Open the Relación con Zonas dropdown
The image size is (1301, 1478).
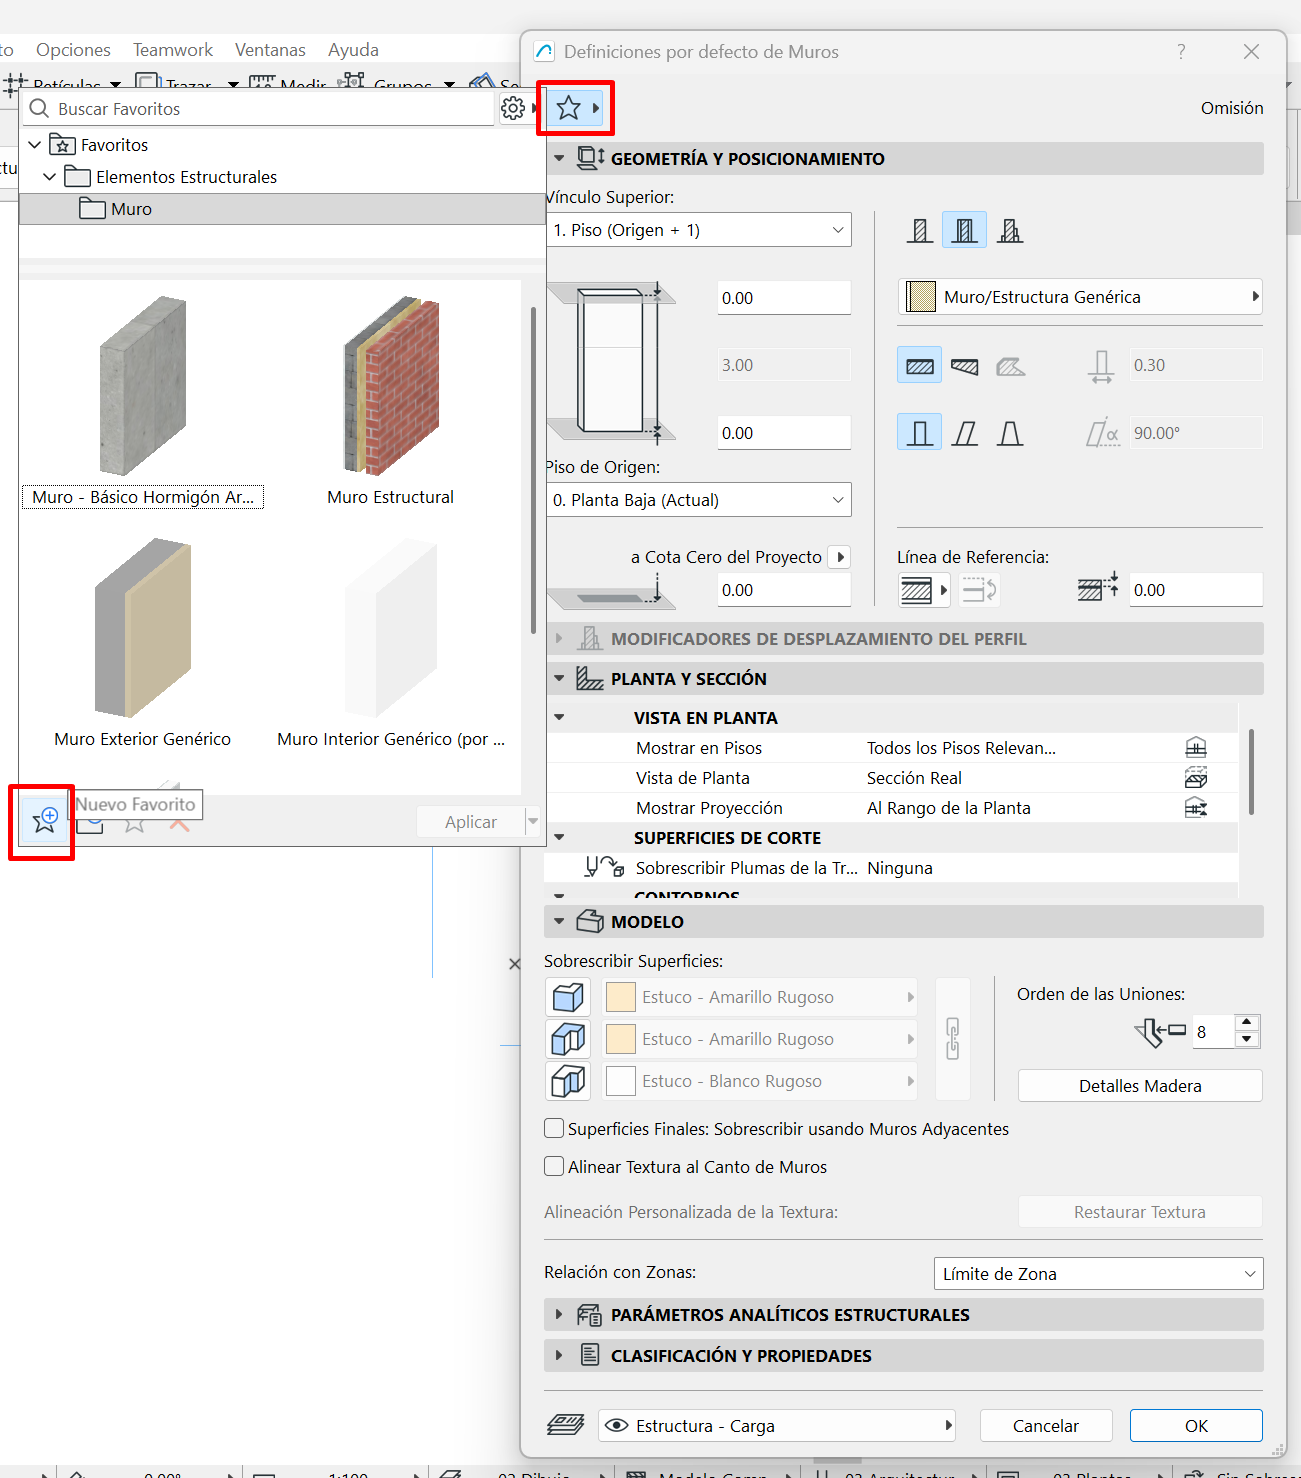pos(1097,1273)
